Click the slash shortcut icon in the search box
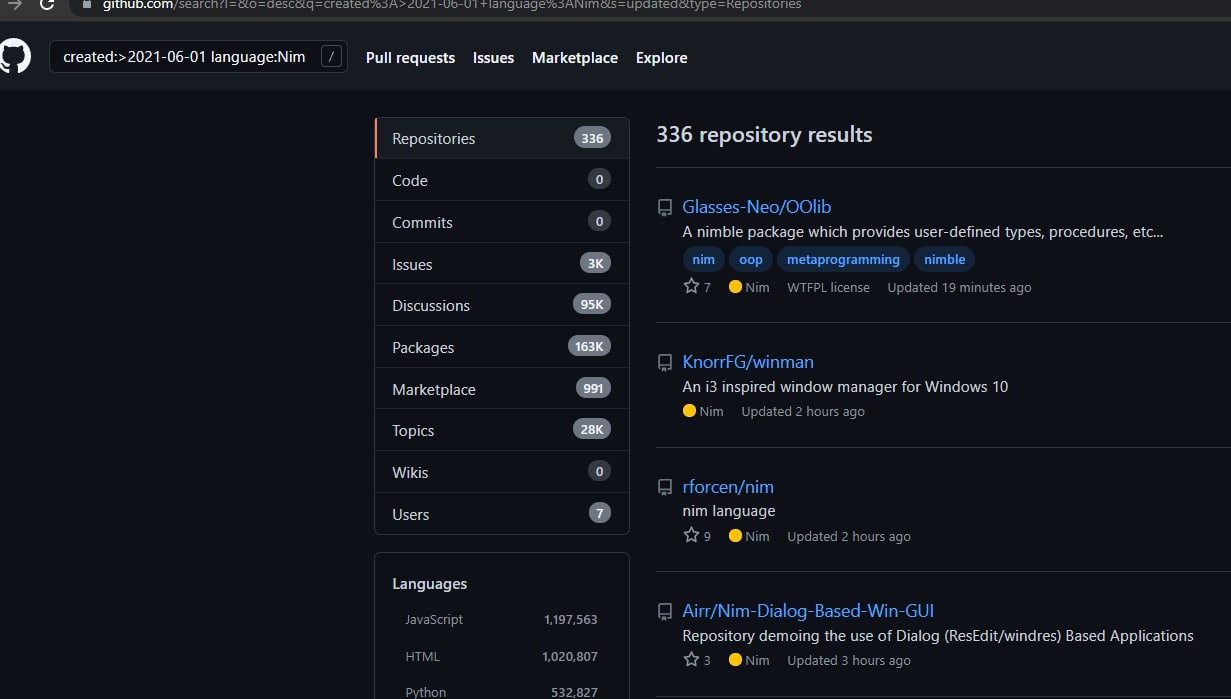The image size is (1231, 699). tap(331, 57)
